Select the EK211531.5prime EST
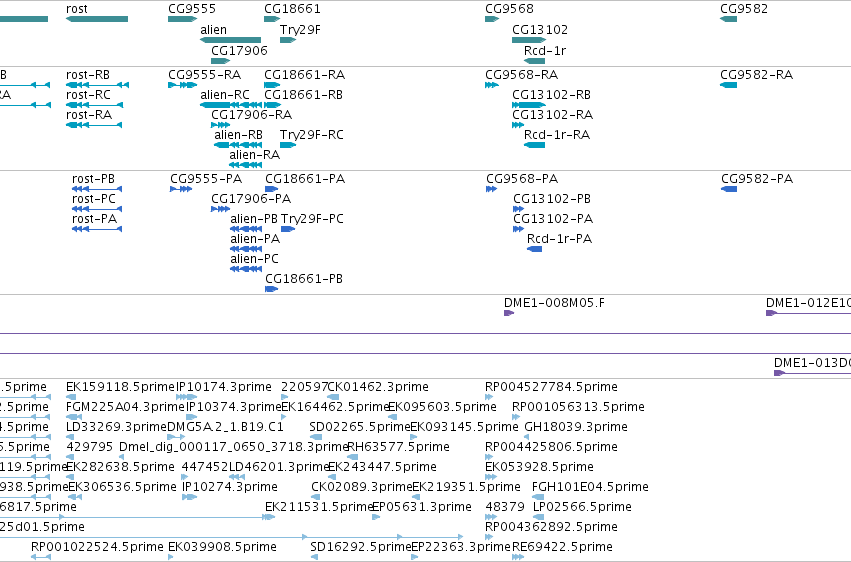Screen dimensions: 851x562 pyautogui.click(x=319, y=508)
